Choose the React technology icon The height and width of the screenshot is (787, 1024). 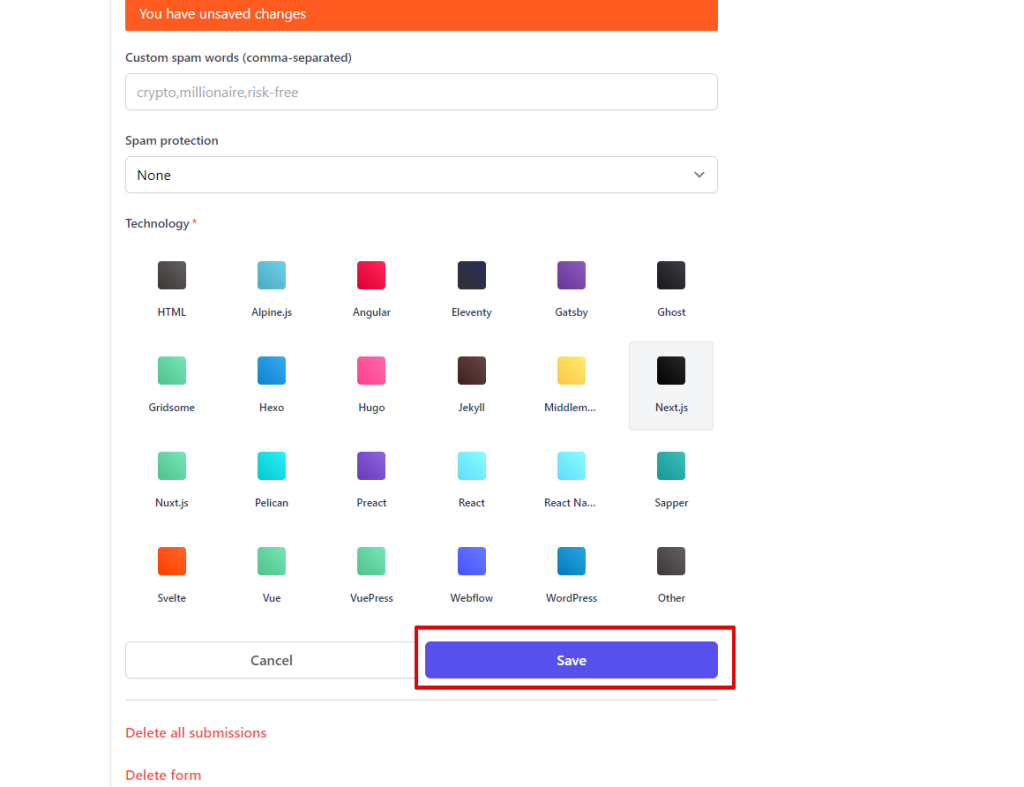coord(471,466)
